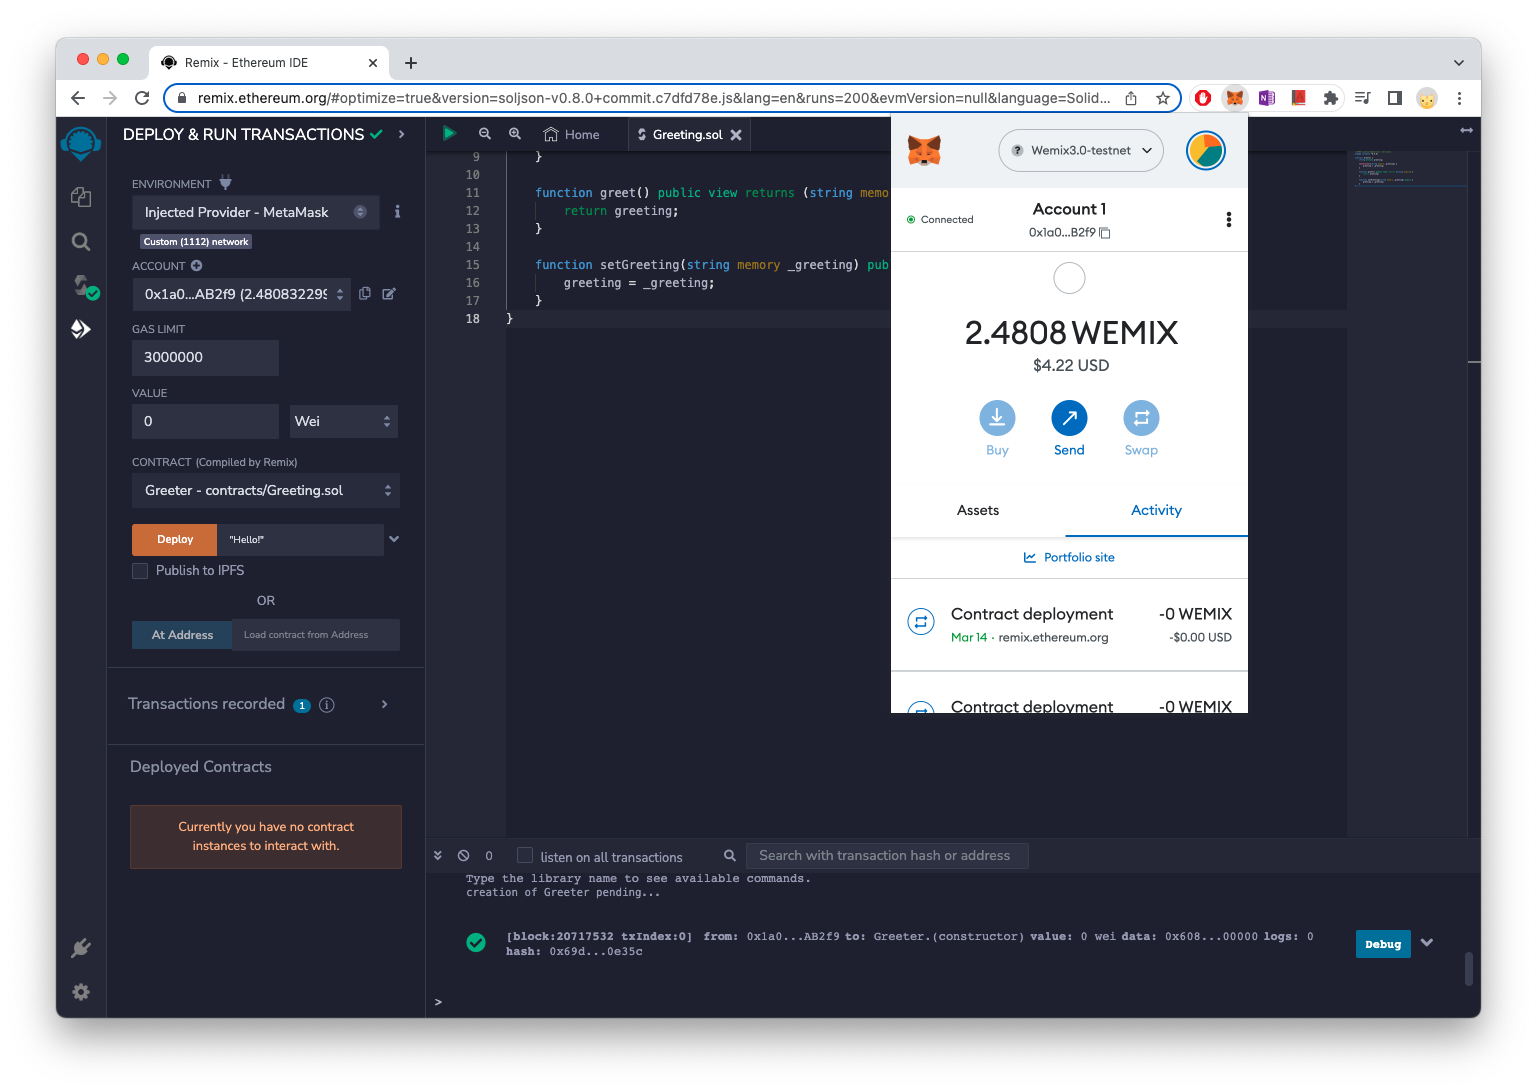Open the Portfolio site link
This screenshot has height=1092, width=1537.
(x=1069, y=558)
